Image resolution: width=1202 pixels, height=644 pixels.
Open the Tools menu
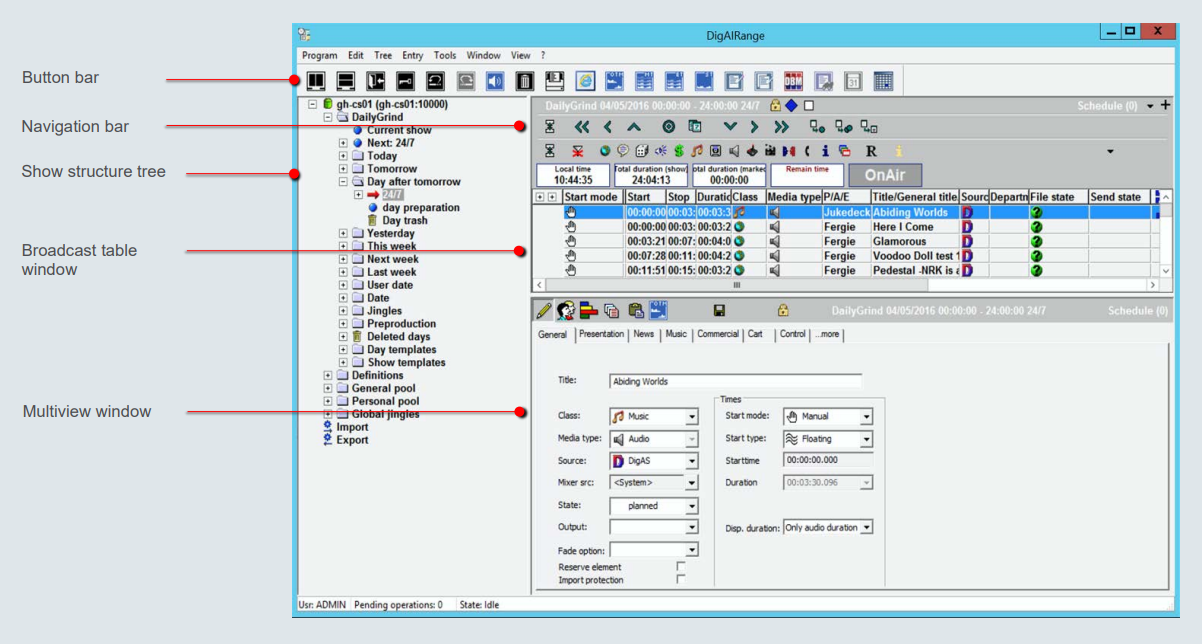pyautogui.click(x=445, y=56)
